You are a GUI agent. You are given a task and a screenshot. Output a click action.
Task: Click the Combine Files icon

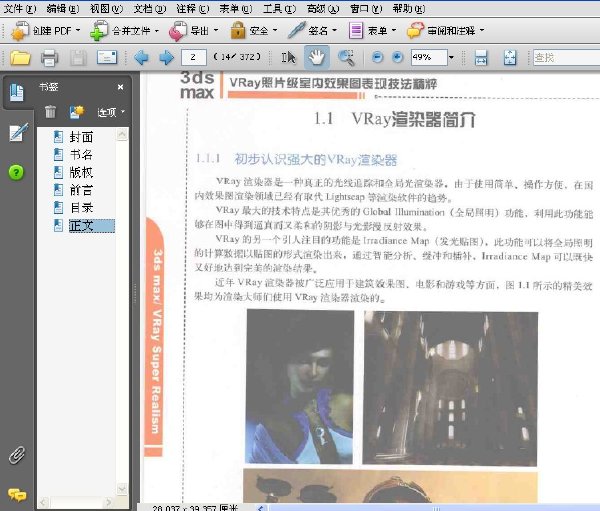pos(99,31)
